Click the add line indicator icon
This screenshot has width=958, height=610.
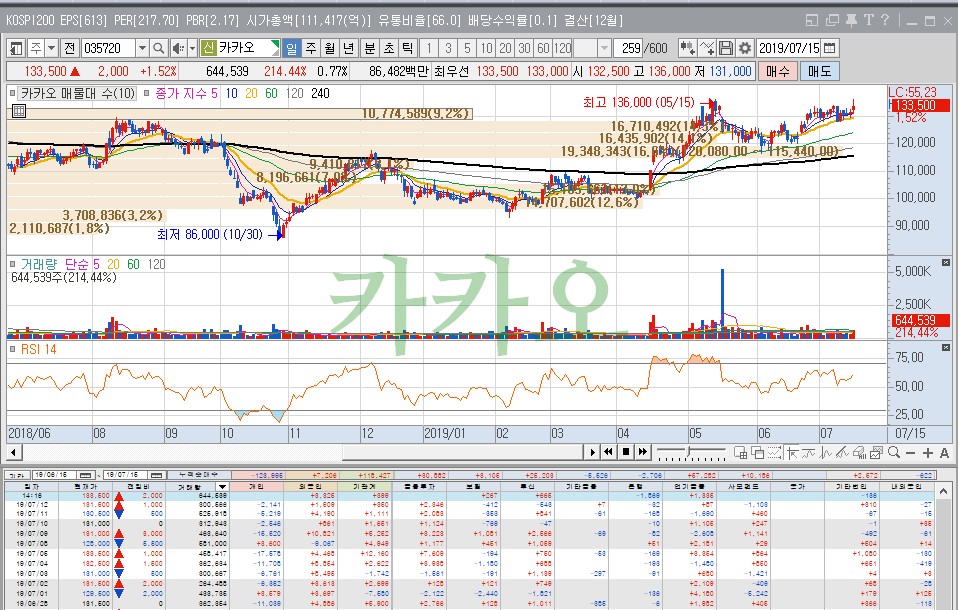click(x=707, y=48)
